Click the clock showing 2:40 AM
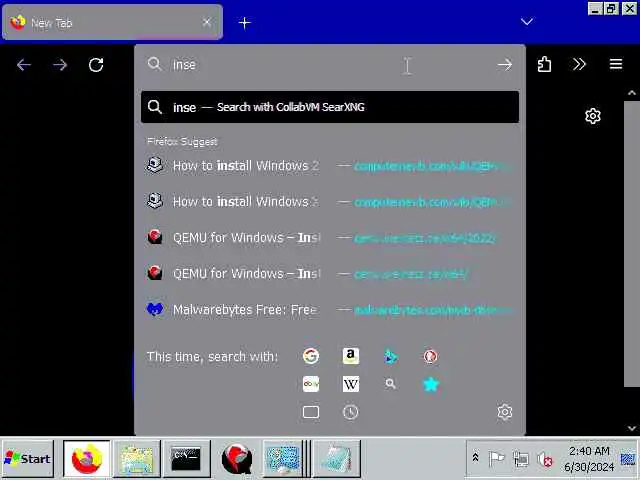640x480 pixels. pos(589,459)
